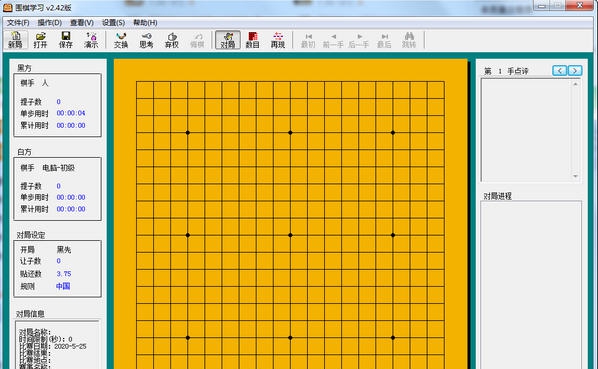Click the white player name 电脑-初级
This screenshot has height=369, width=598.
58,168
